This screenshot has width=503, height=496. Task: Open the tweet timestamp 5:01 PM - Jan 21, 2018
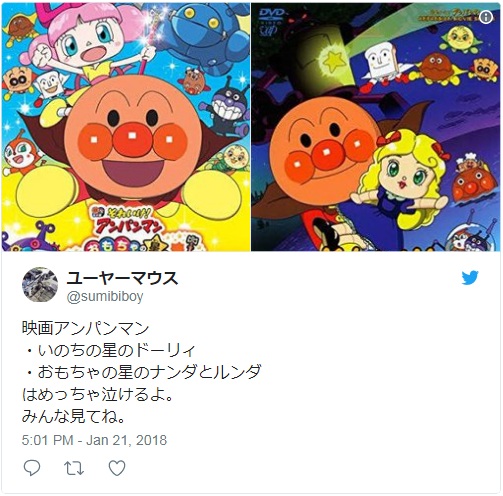click(x=94, y=440)
